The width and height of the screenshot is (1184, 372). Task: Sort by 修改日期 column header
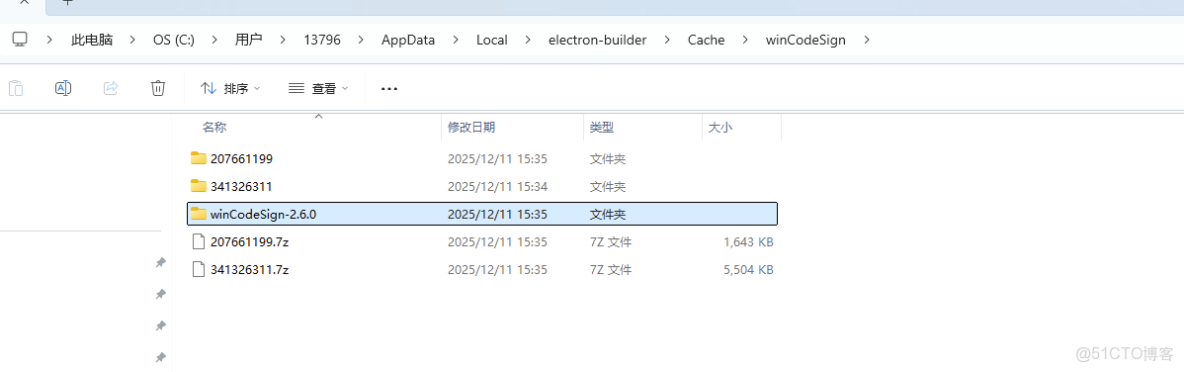[471, 128]
